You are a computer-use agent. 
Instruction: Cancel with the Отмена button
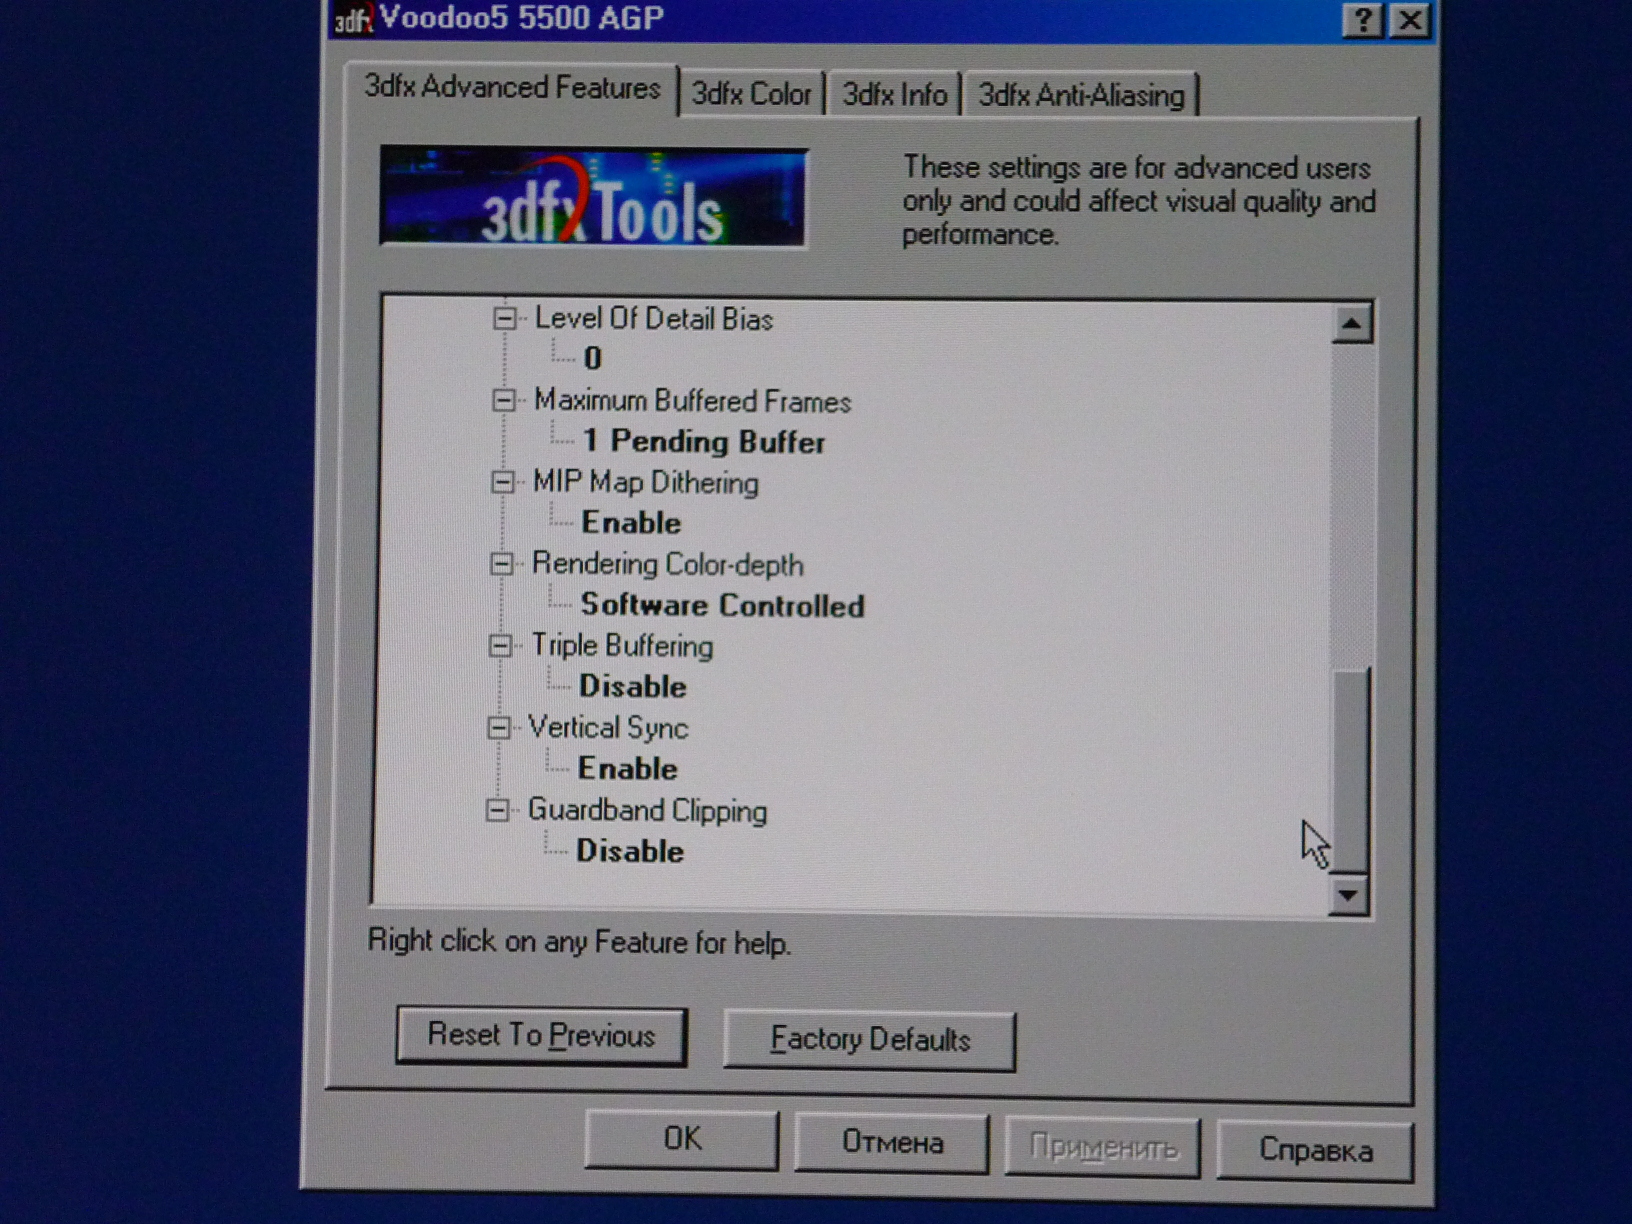(892, 1143)
